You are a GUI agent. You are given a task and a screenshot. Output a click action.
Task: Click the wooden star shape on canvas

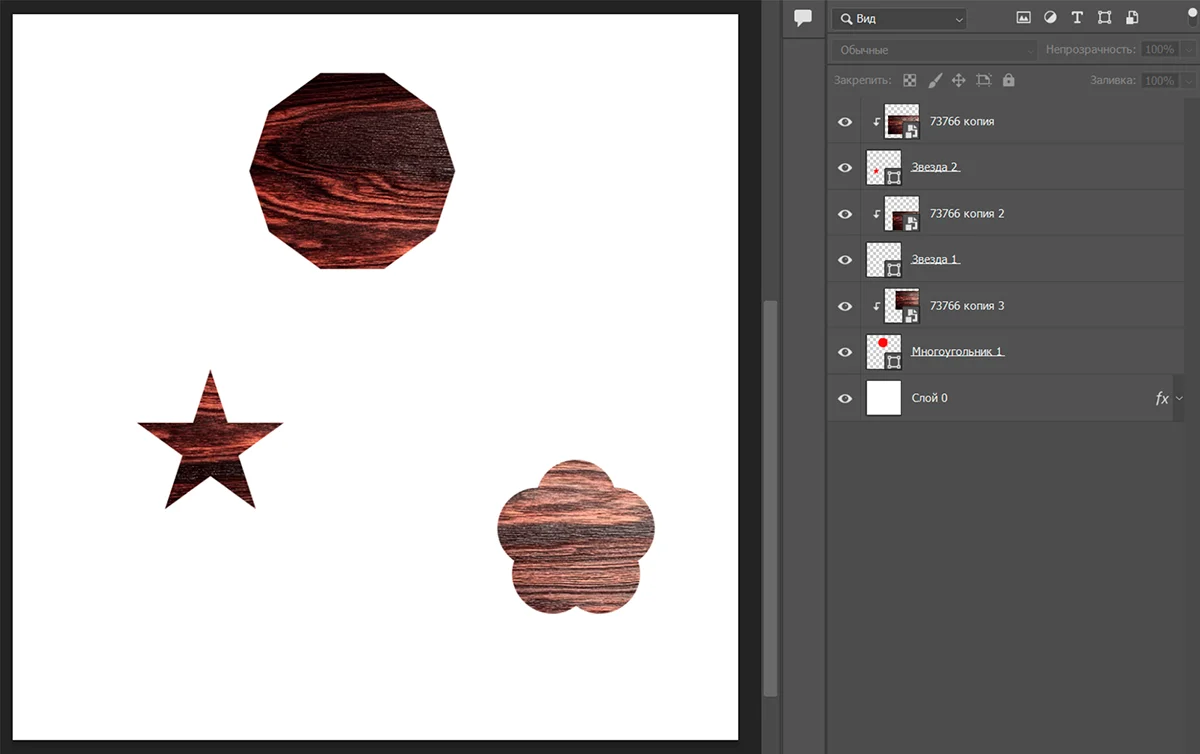click(210, 440)
